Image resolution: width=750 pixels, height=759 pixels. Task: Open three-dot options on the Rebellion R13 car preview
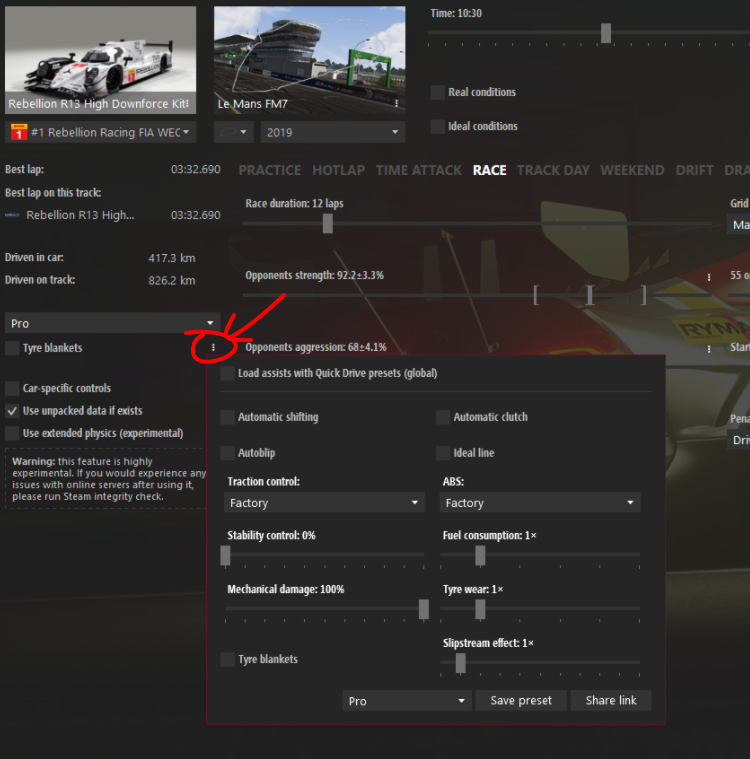pyautogui.click(x=187, y=104)
